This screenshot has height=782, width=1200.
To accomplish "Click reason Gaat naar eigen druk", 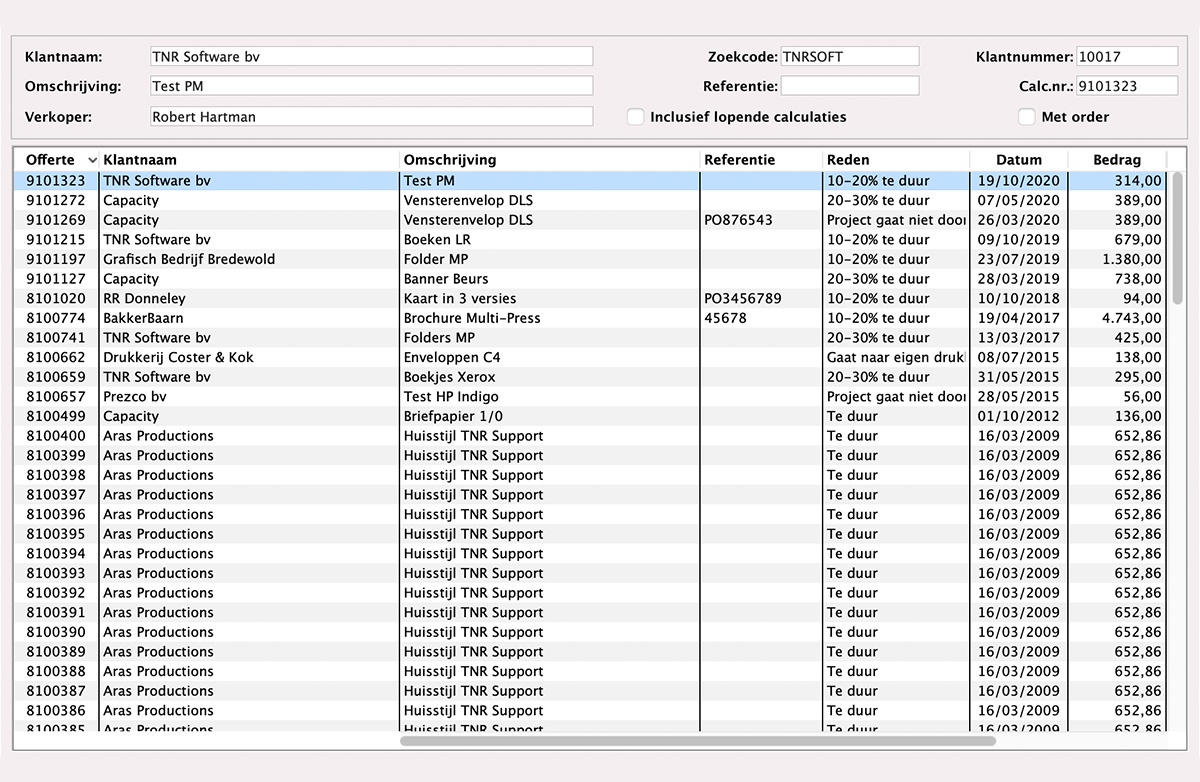I will pyautogui.click(x=896, y=357).
